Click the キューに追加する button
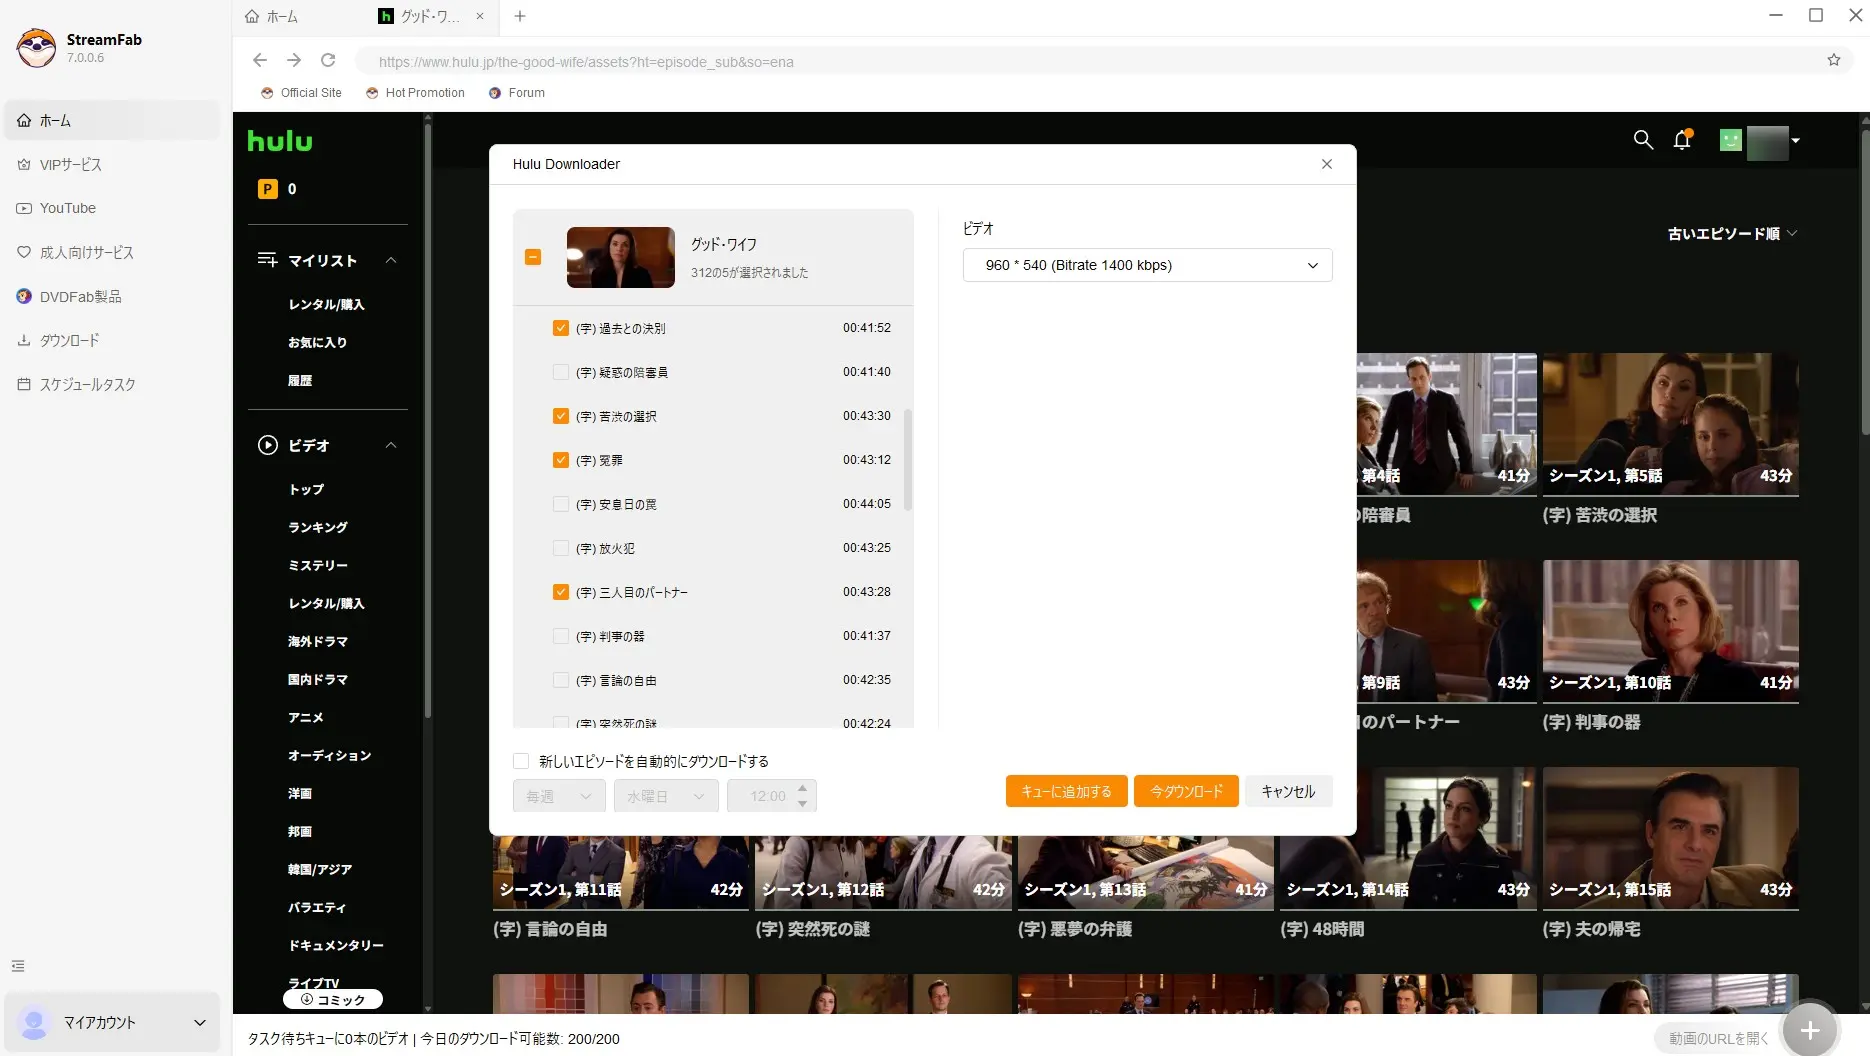 [1066, 791]
